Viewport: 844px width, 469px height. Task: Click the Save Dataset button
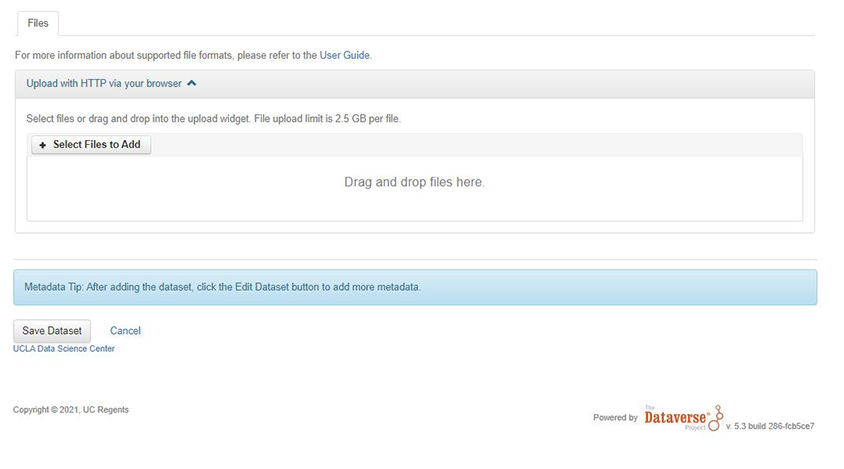[x=52, y=331]
